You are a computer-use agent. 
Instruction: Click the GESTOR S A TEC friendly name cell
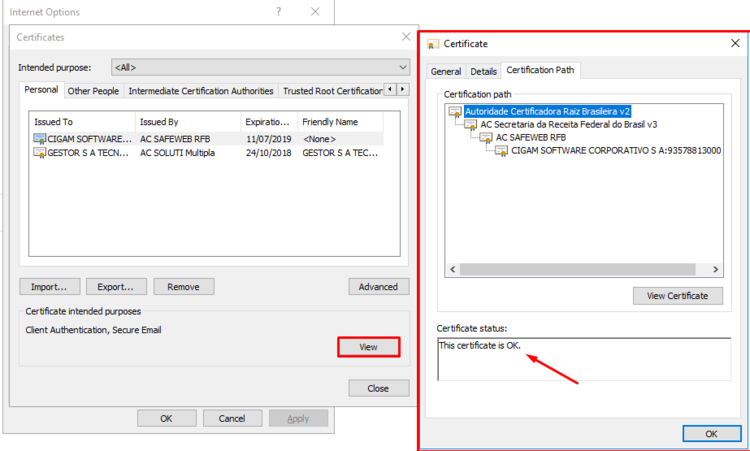[x=340, y=153]
